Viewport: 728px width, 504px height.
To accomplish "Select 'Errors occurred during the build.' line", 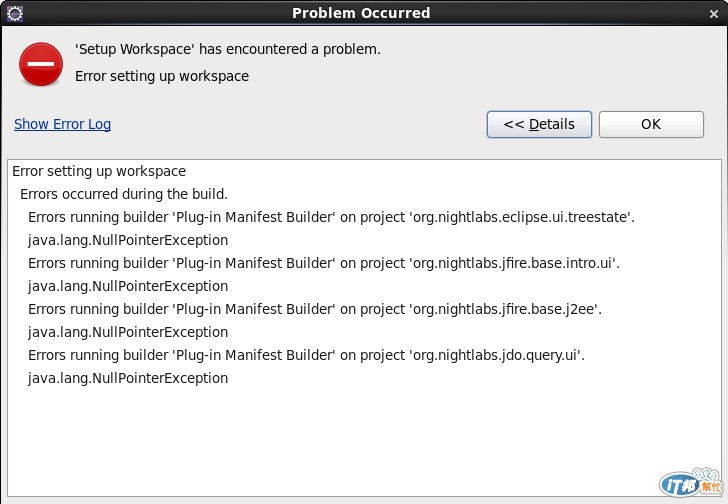I will point(124,194).
